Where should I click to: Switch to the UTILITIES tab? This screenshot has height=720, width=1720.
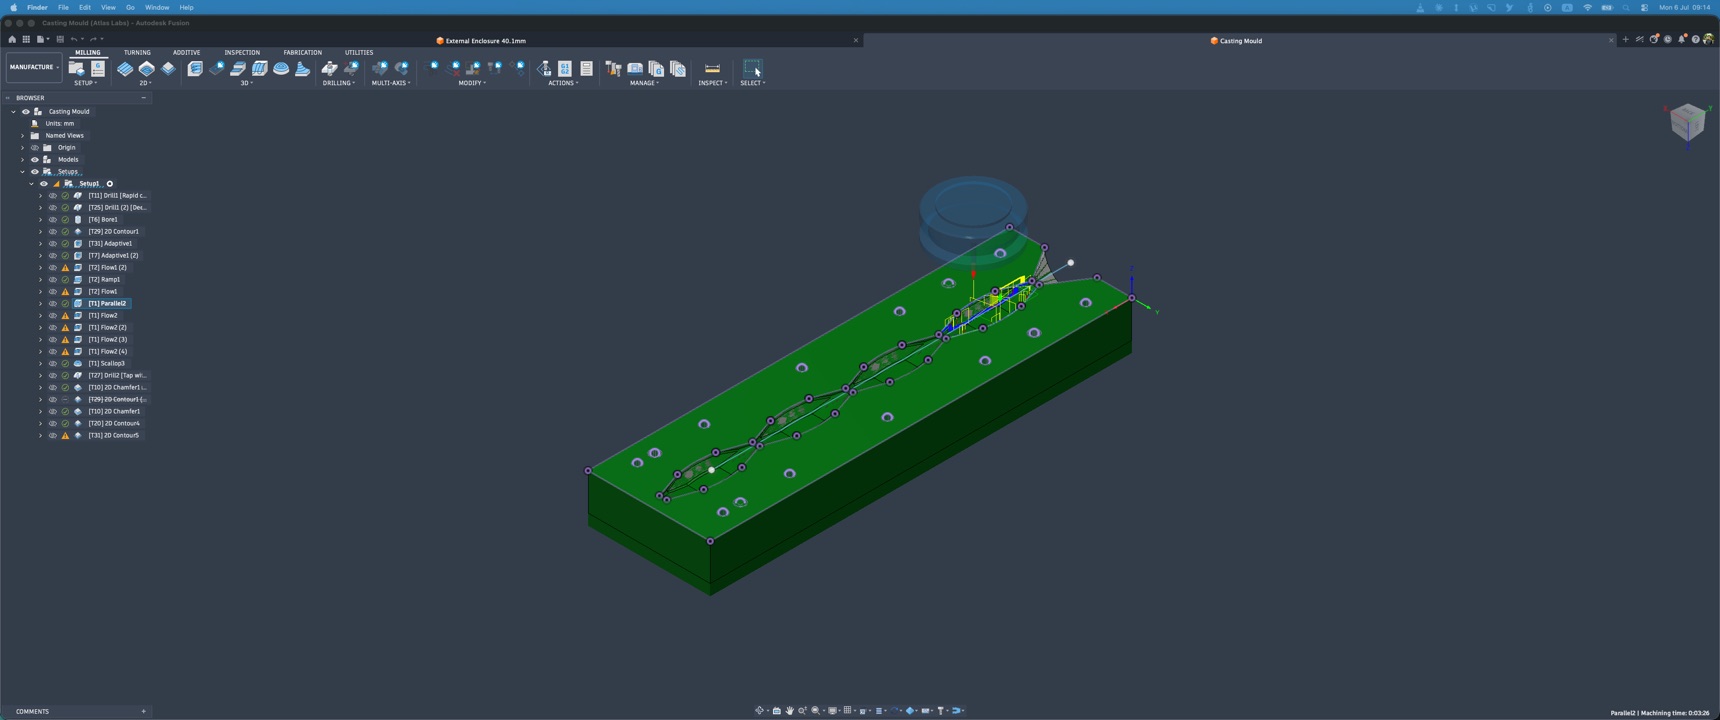(x=359, y=52)
